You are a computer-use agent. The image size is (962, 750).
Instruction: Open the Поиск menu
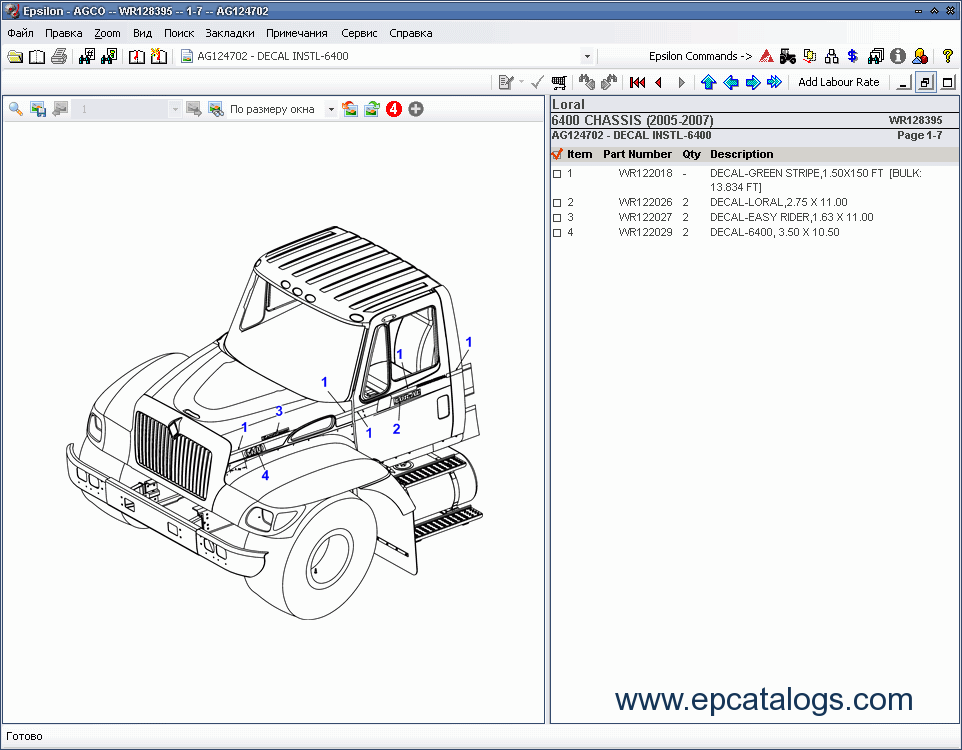(179, 33)
